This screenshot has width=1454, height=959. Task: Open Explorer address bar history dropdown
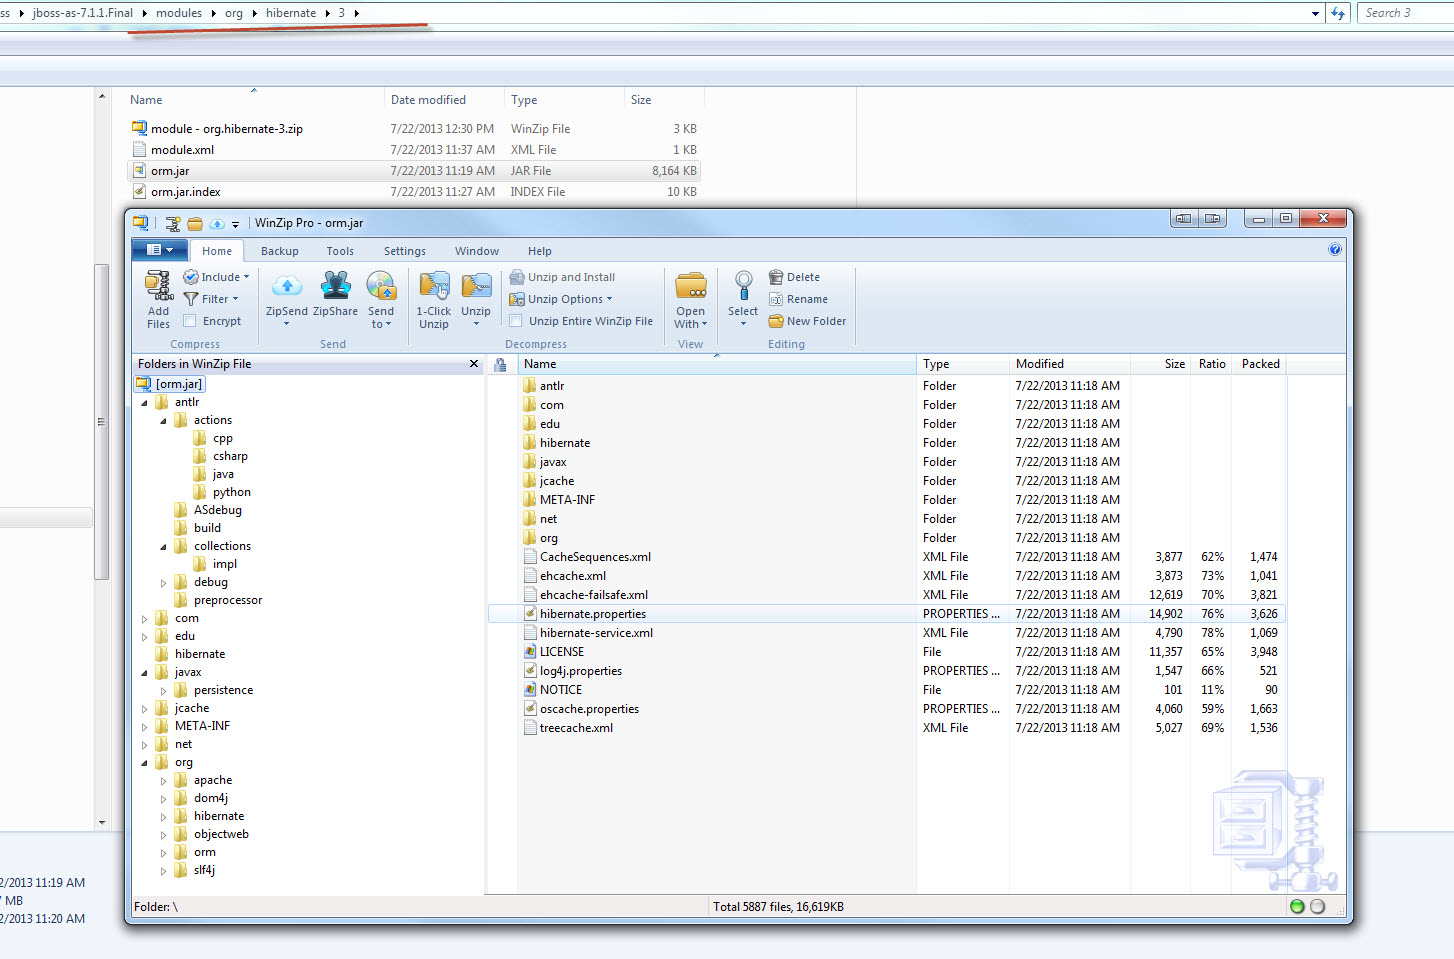click(x=1315, y=14)
